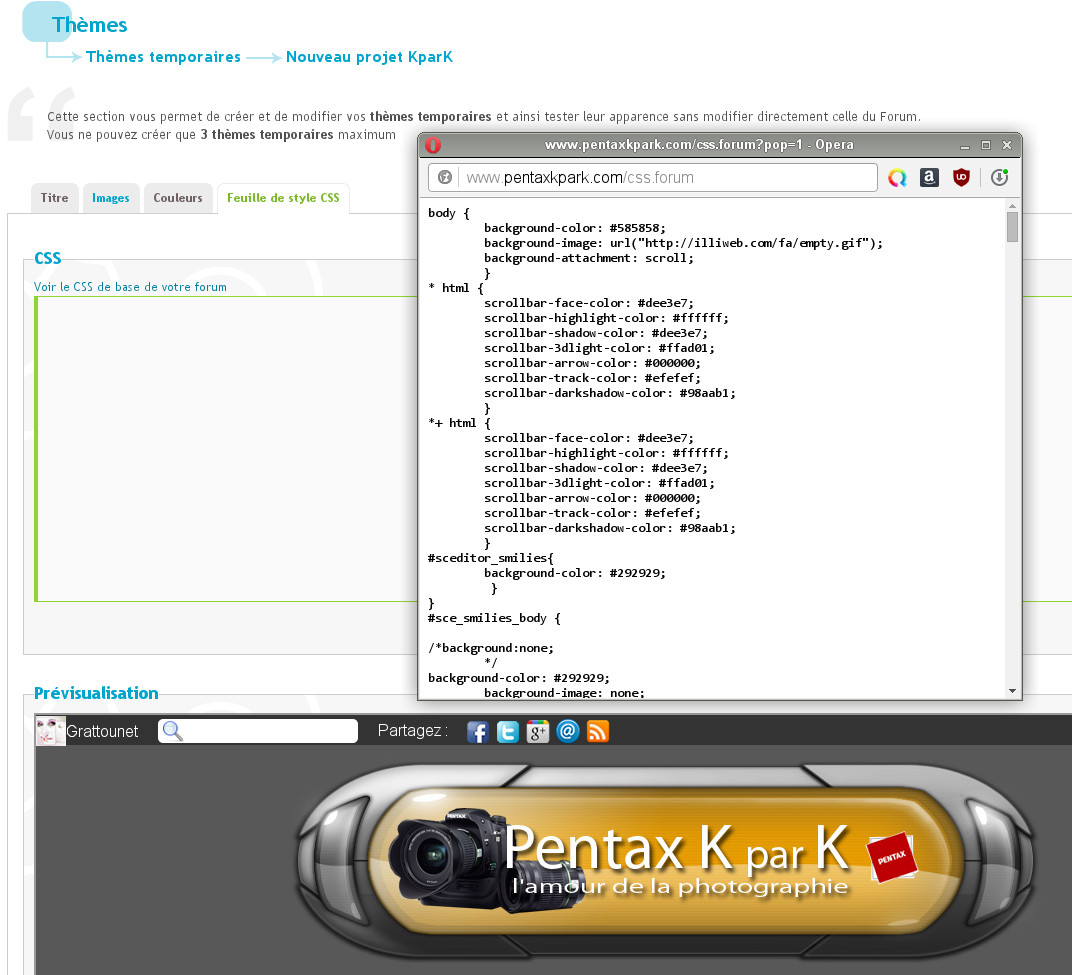Viewport: 1072px width, 975px height.
Task: Click the scroll down arrow in the popup
Action: tap(1013, 691)
